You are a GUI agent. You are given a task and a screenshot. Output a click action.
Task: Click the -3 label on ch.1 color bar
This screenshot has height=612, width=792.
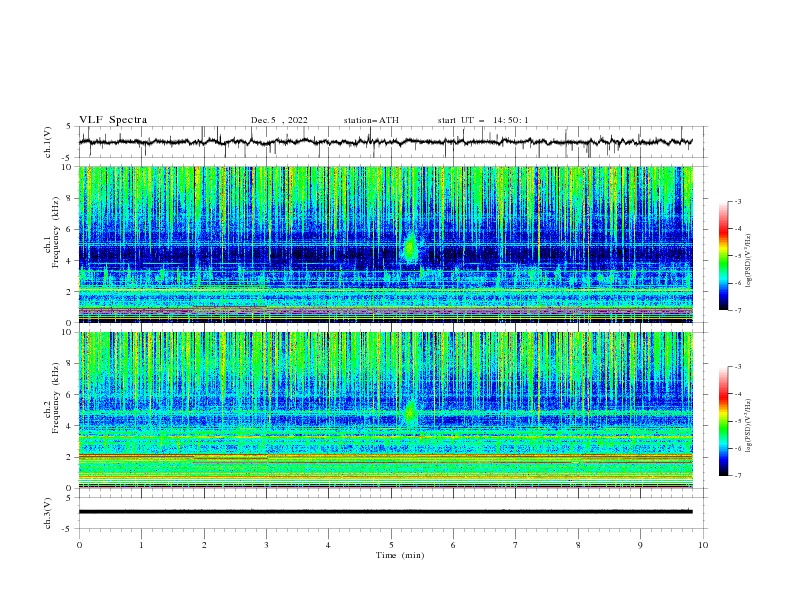pos(737,201)
